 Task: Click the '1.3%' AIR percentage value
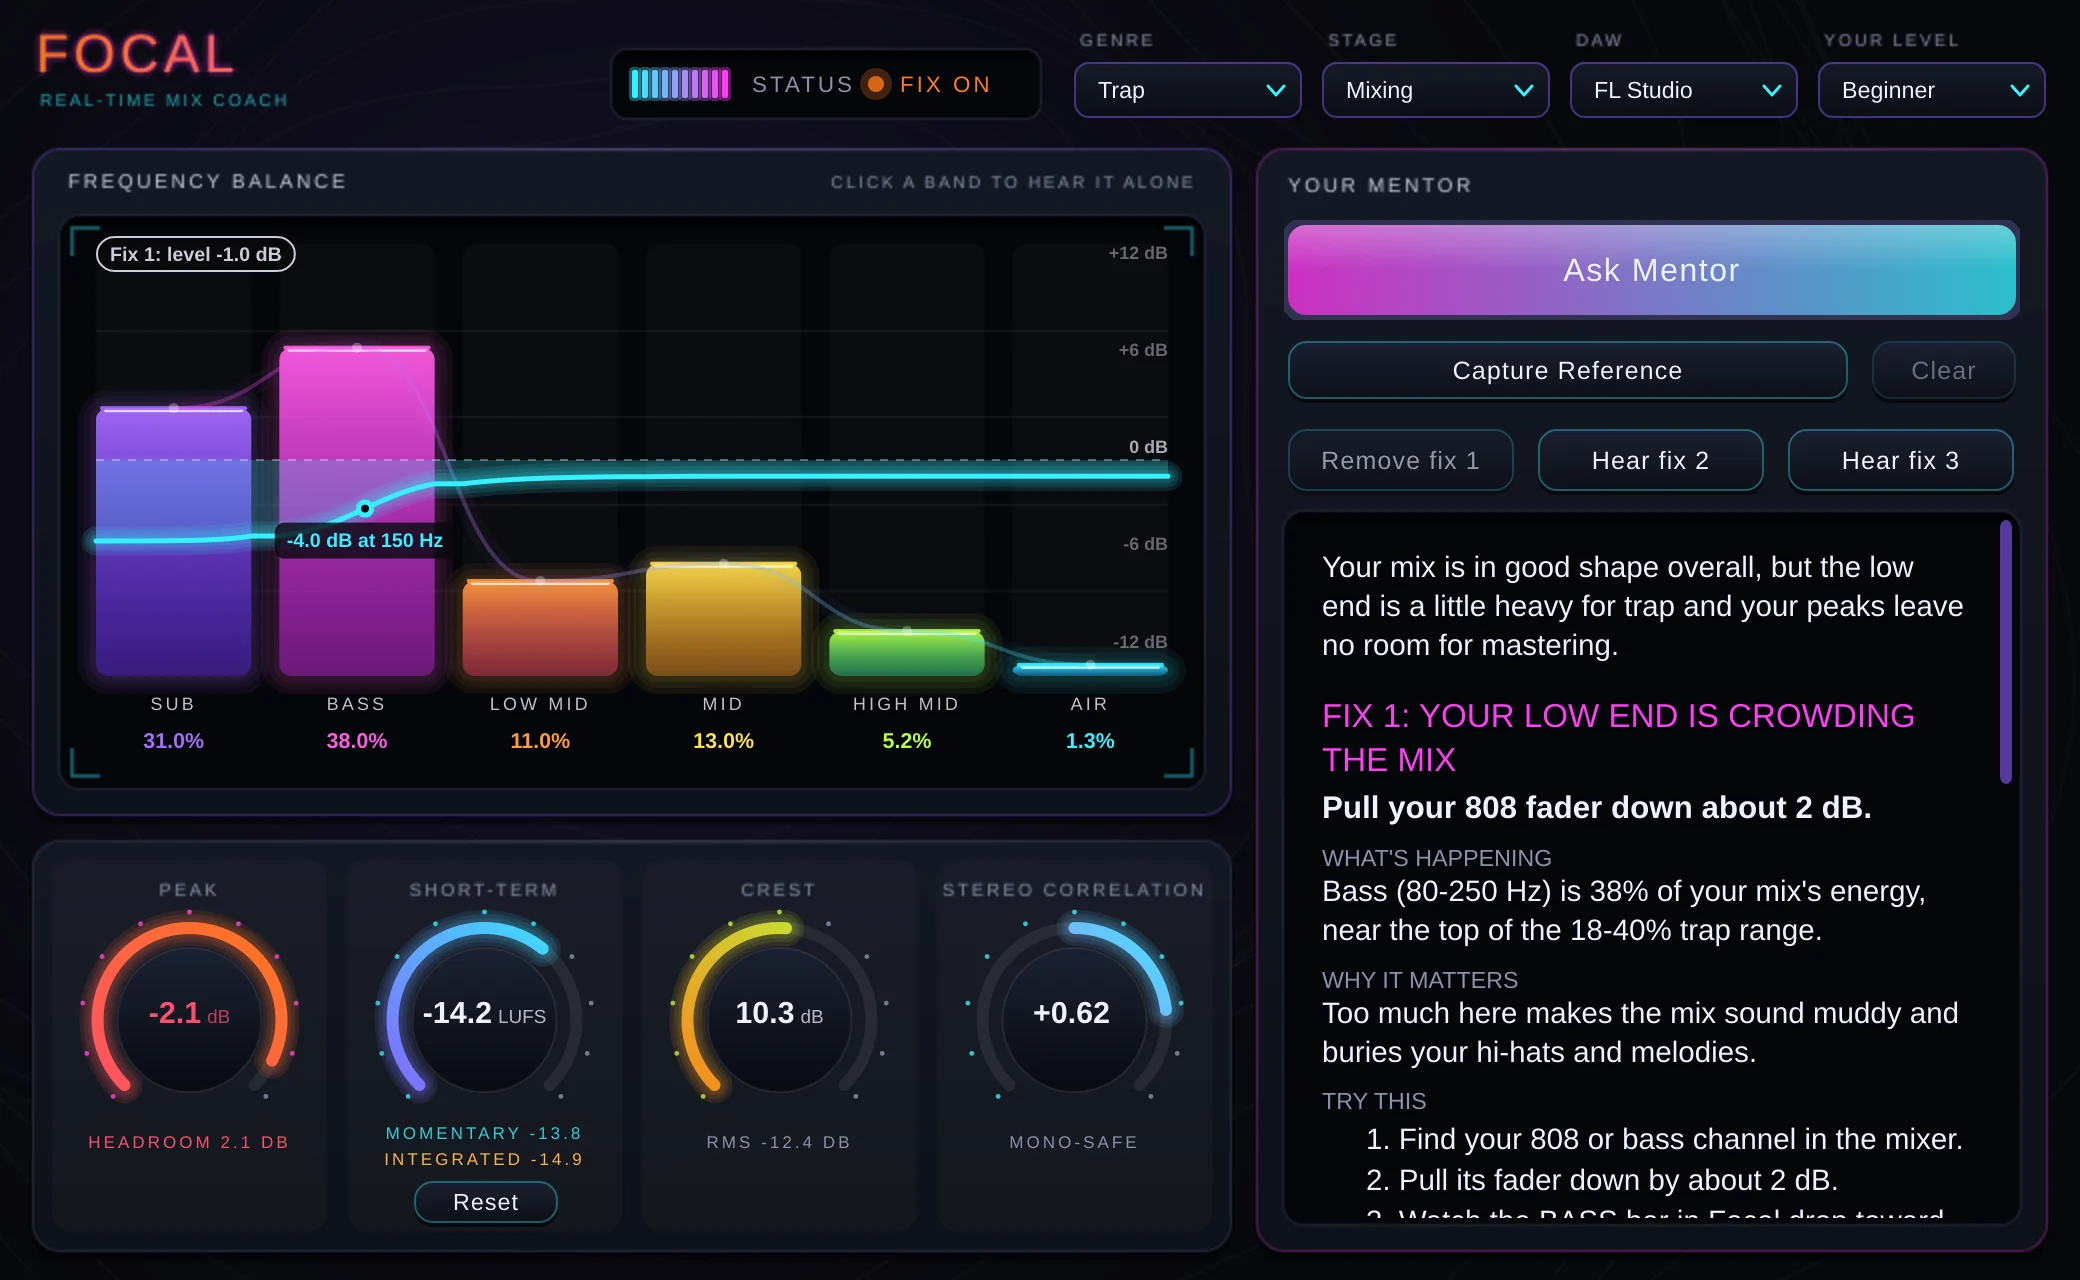(x=1090, y=741)
